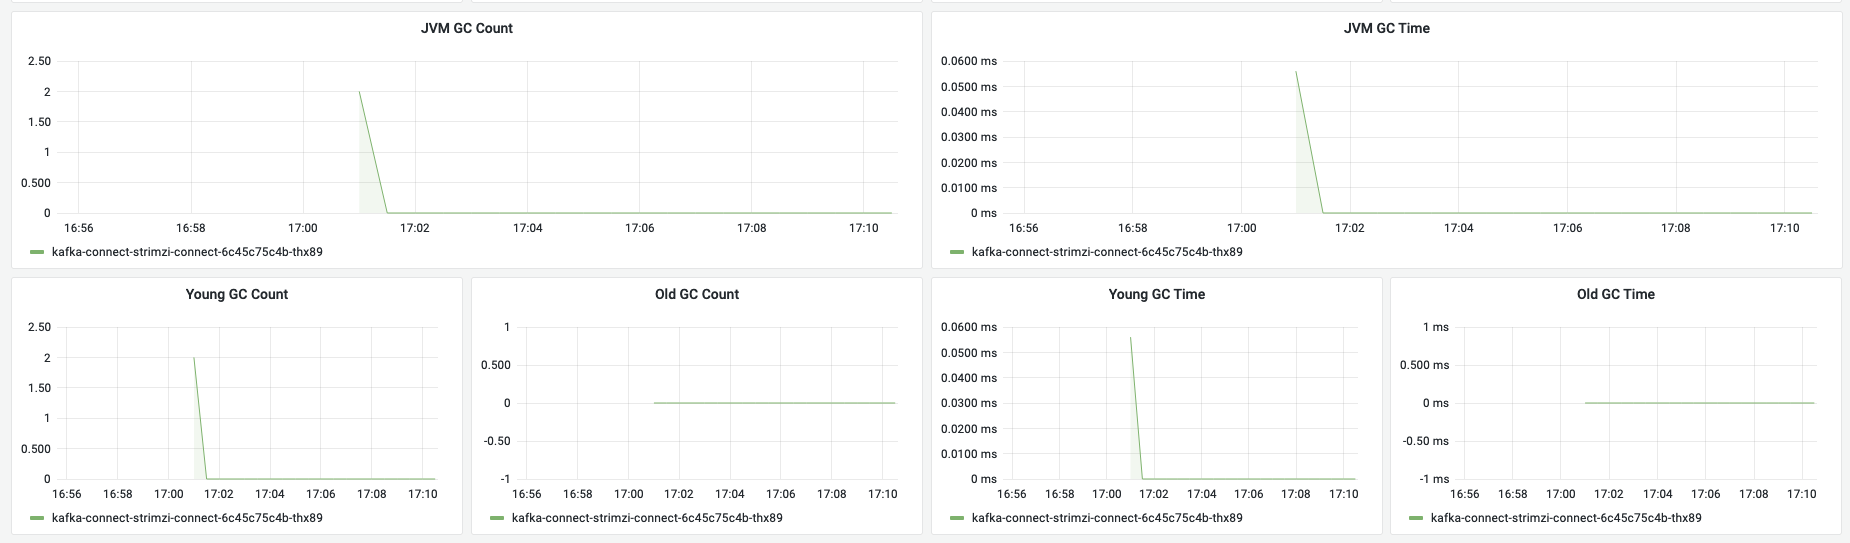This screenshot has height=543, width=1850.
Task: Click the green legend swatch in JVM GC Time
Action: click(x=957, y=252)
